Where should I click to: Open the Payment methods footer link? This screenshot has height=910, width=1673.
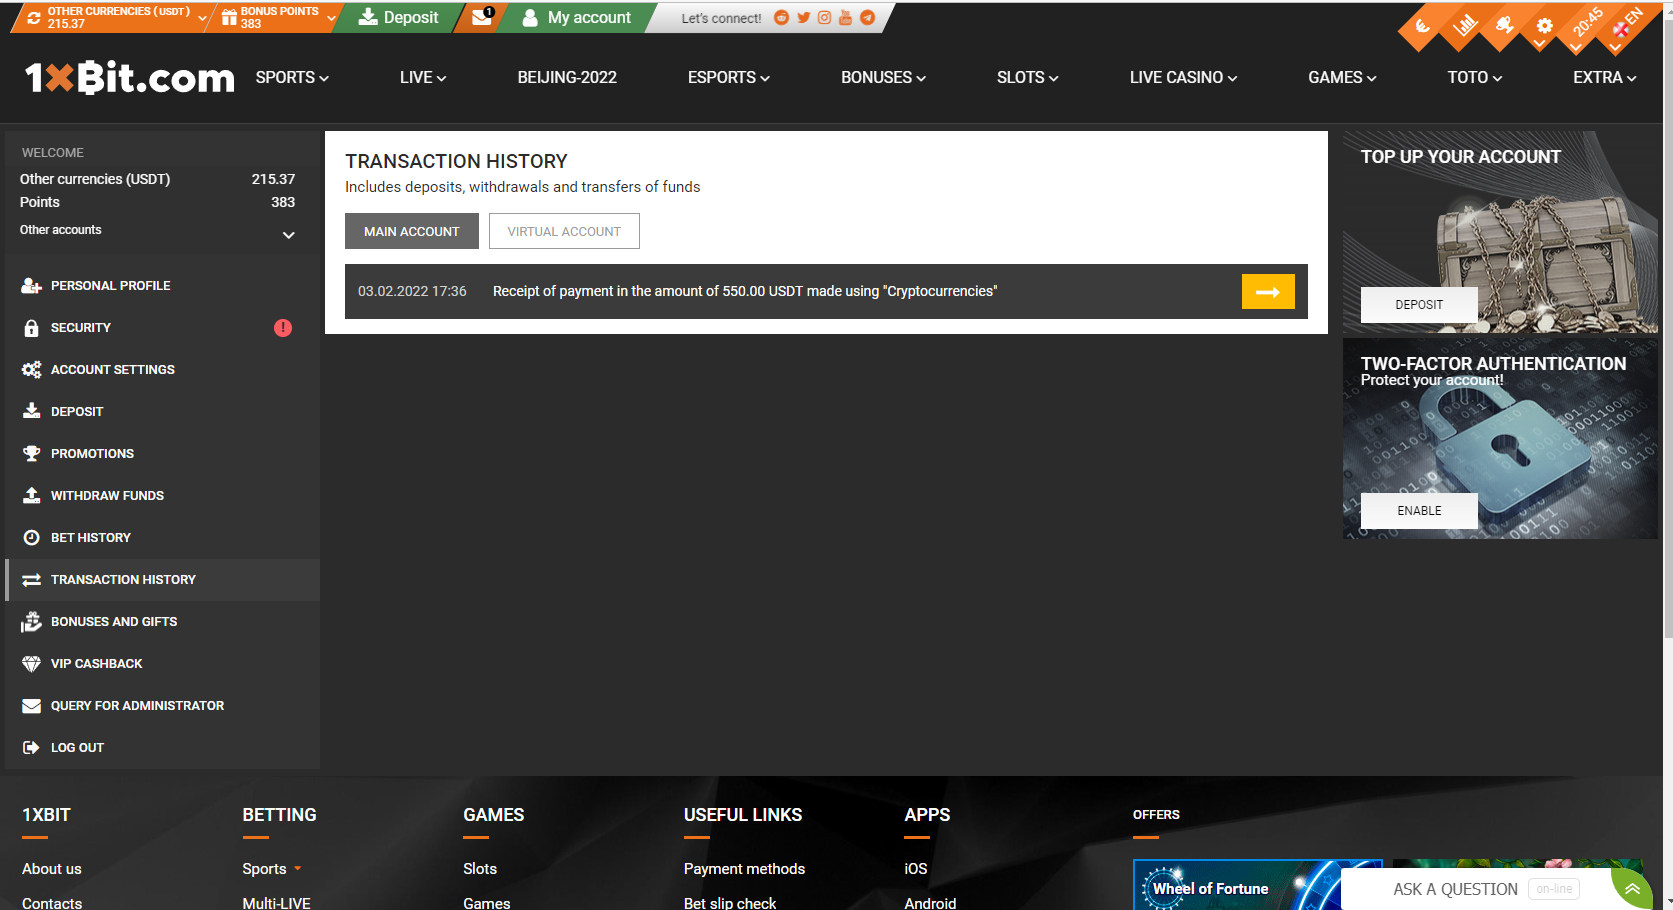click(744, 869)
